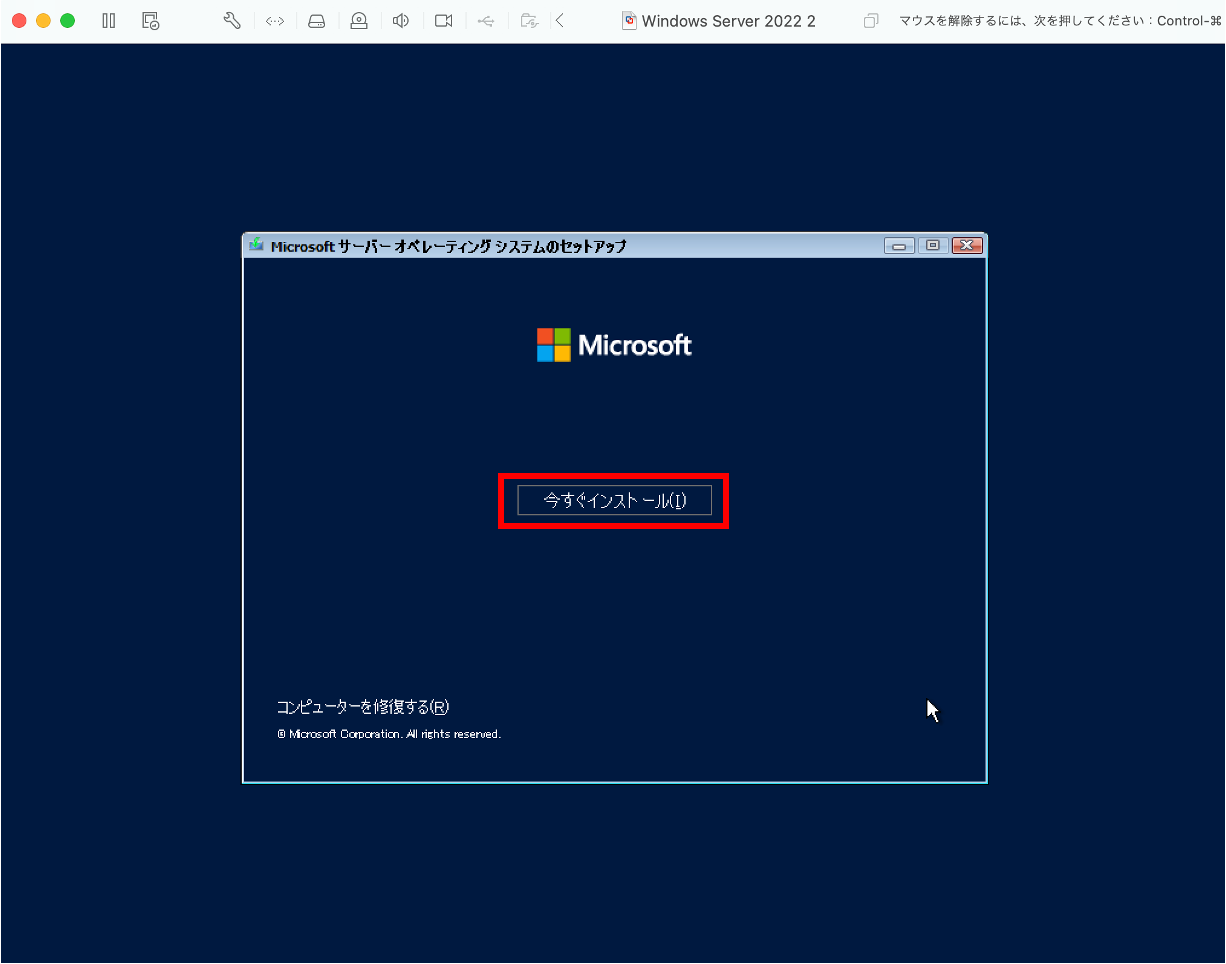Click the sound speaker icon

401,21
